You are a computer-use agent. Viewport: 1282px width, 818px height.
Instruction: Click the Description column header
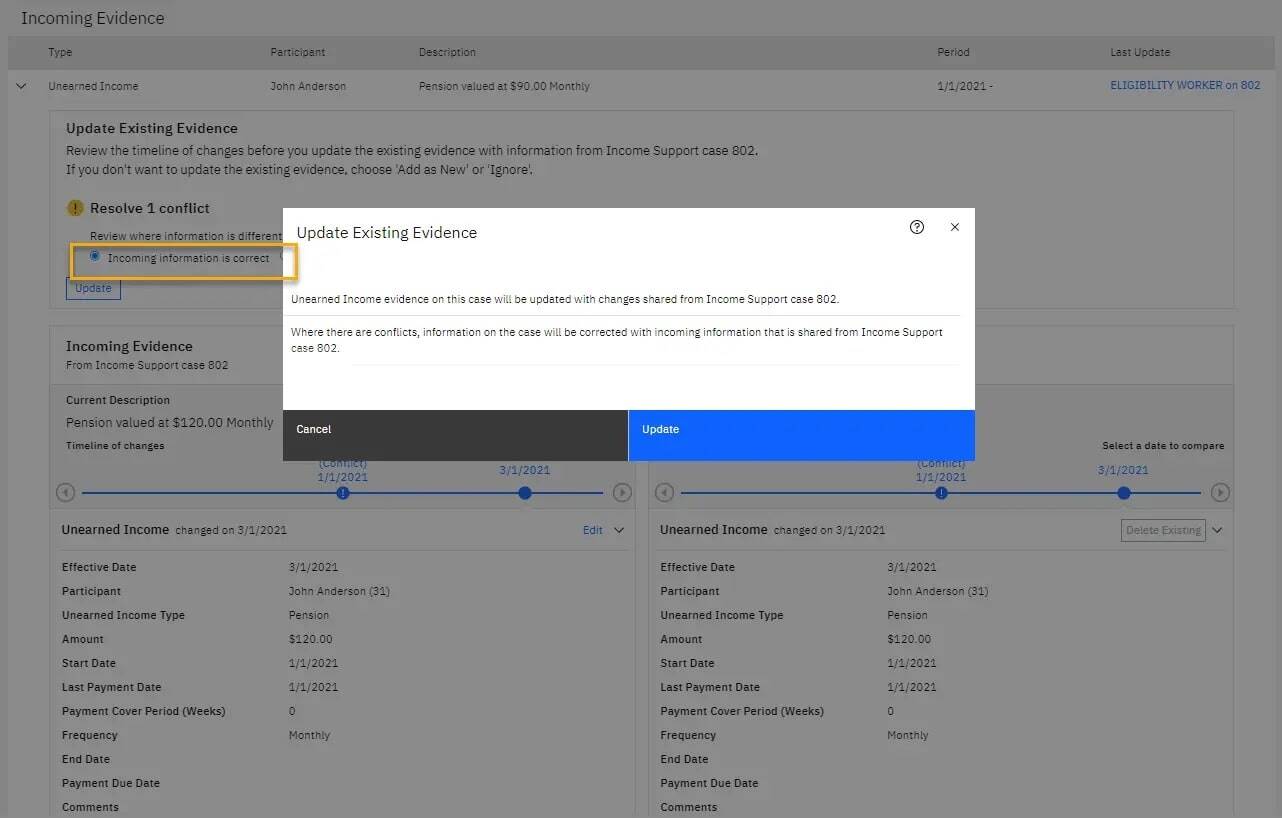[447, 52]
